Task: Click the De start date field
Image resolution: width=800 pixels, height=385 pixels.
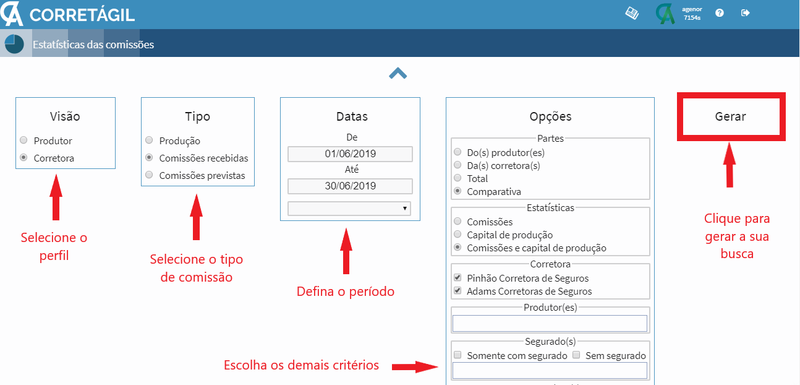Action: point(350,154)
